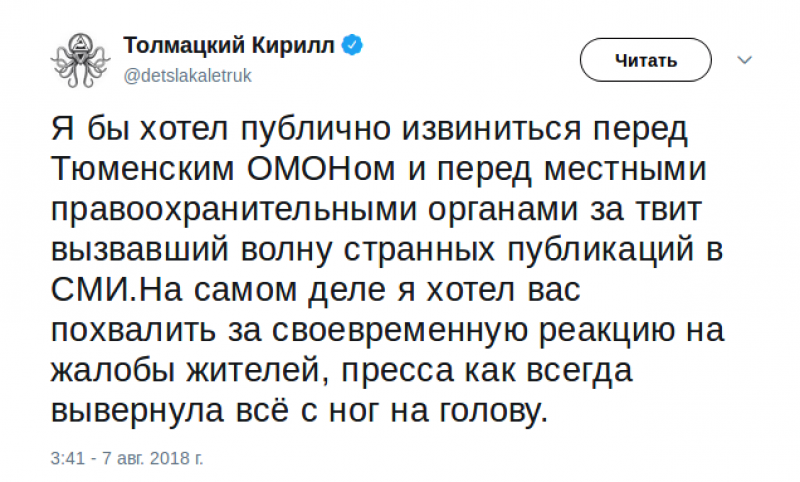Open Толмацкий Кирилл profile name link
This screenshot has height=482, width=800.
(230, 45)
